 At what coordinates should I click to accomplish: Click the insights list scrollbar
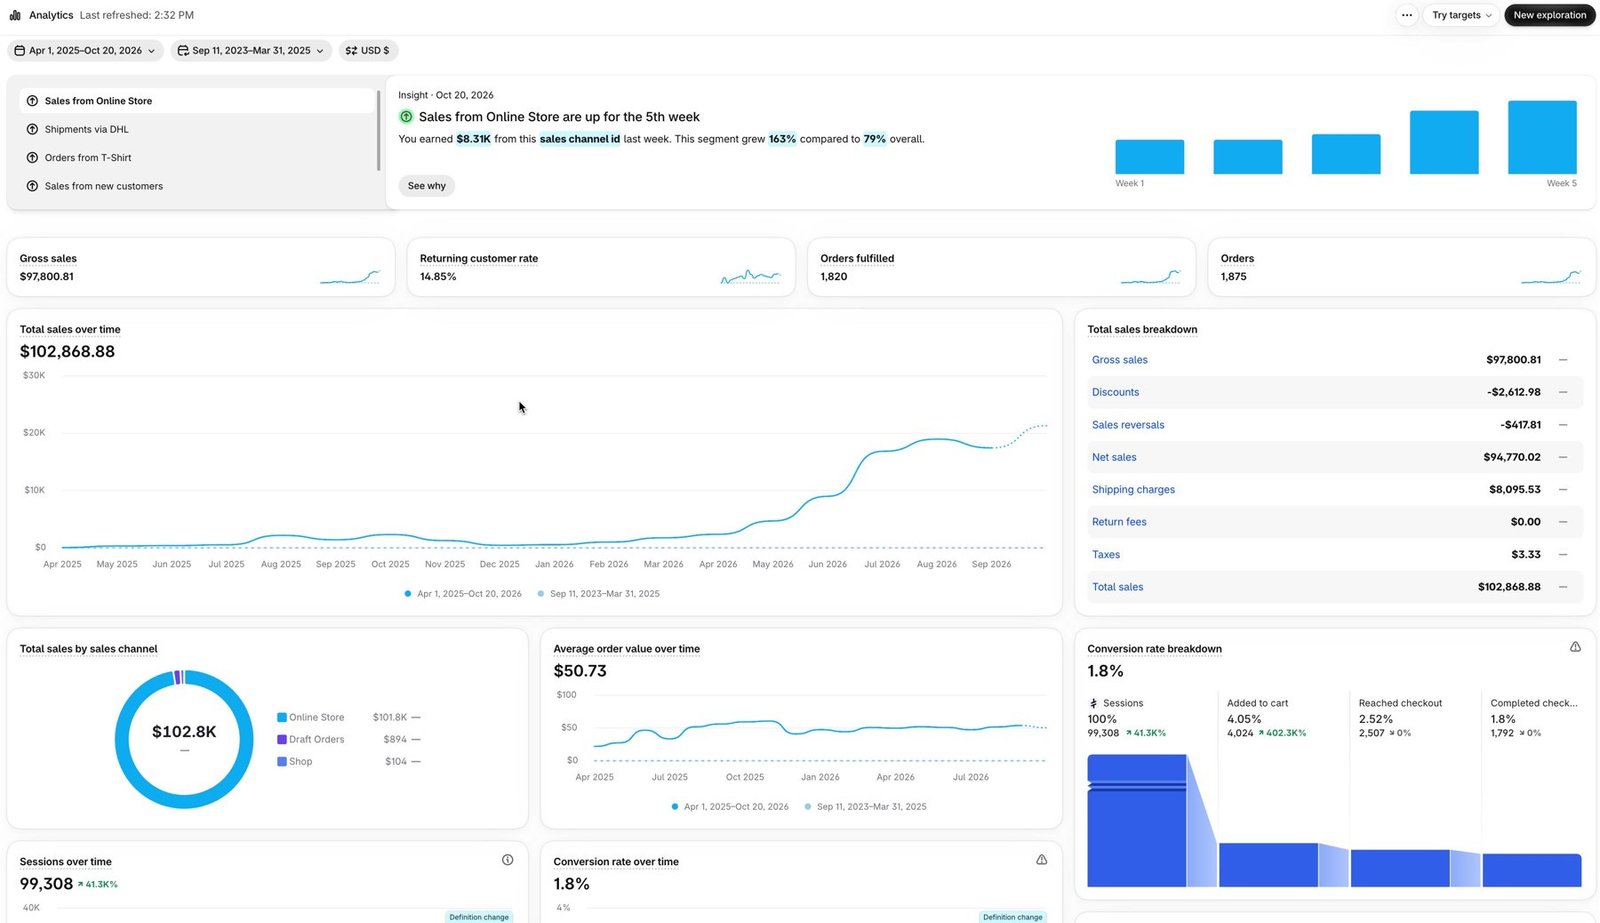378,130
